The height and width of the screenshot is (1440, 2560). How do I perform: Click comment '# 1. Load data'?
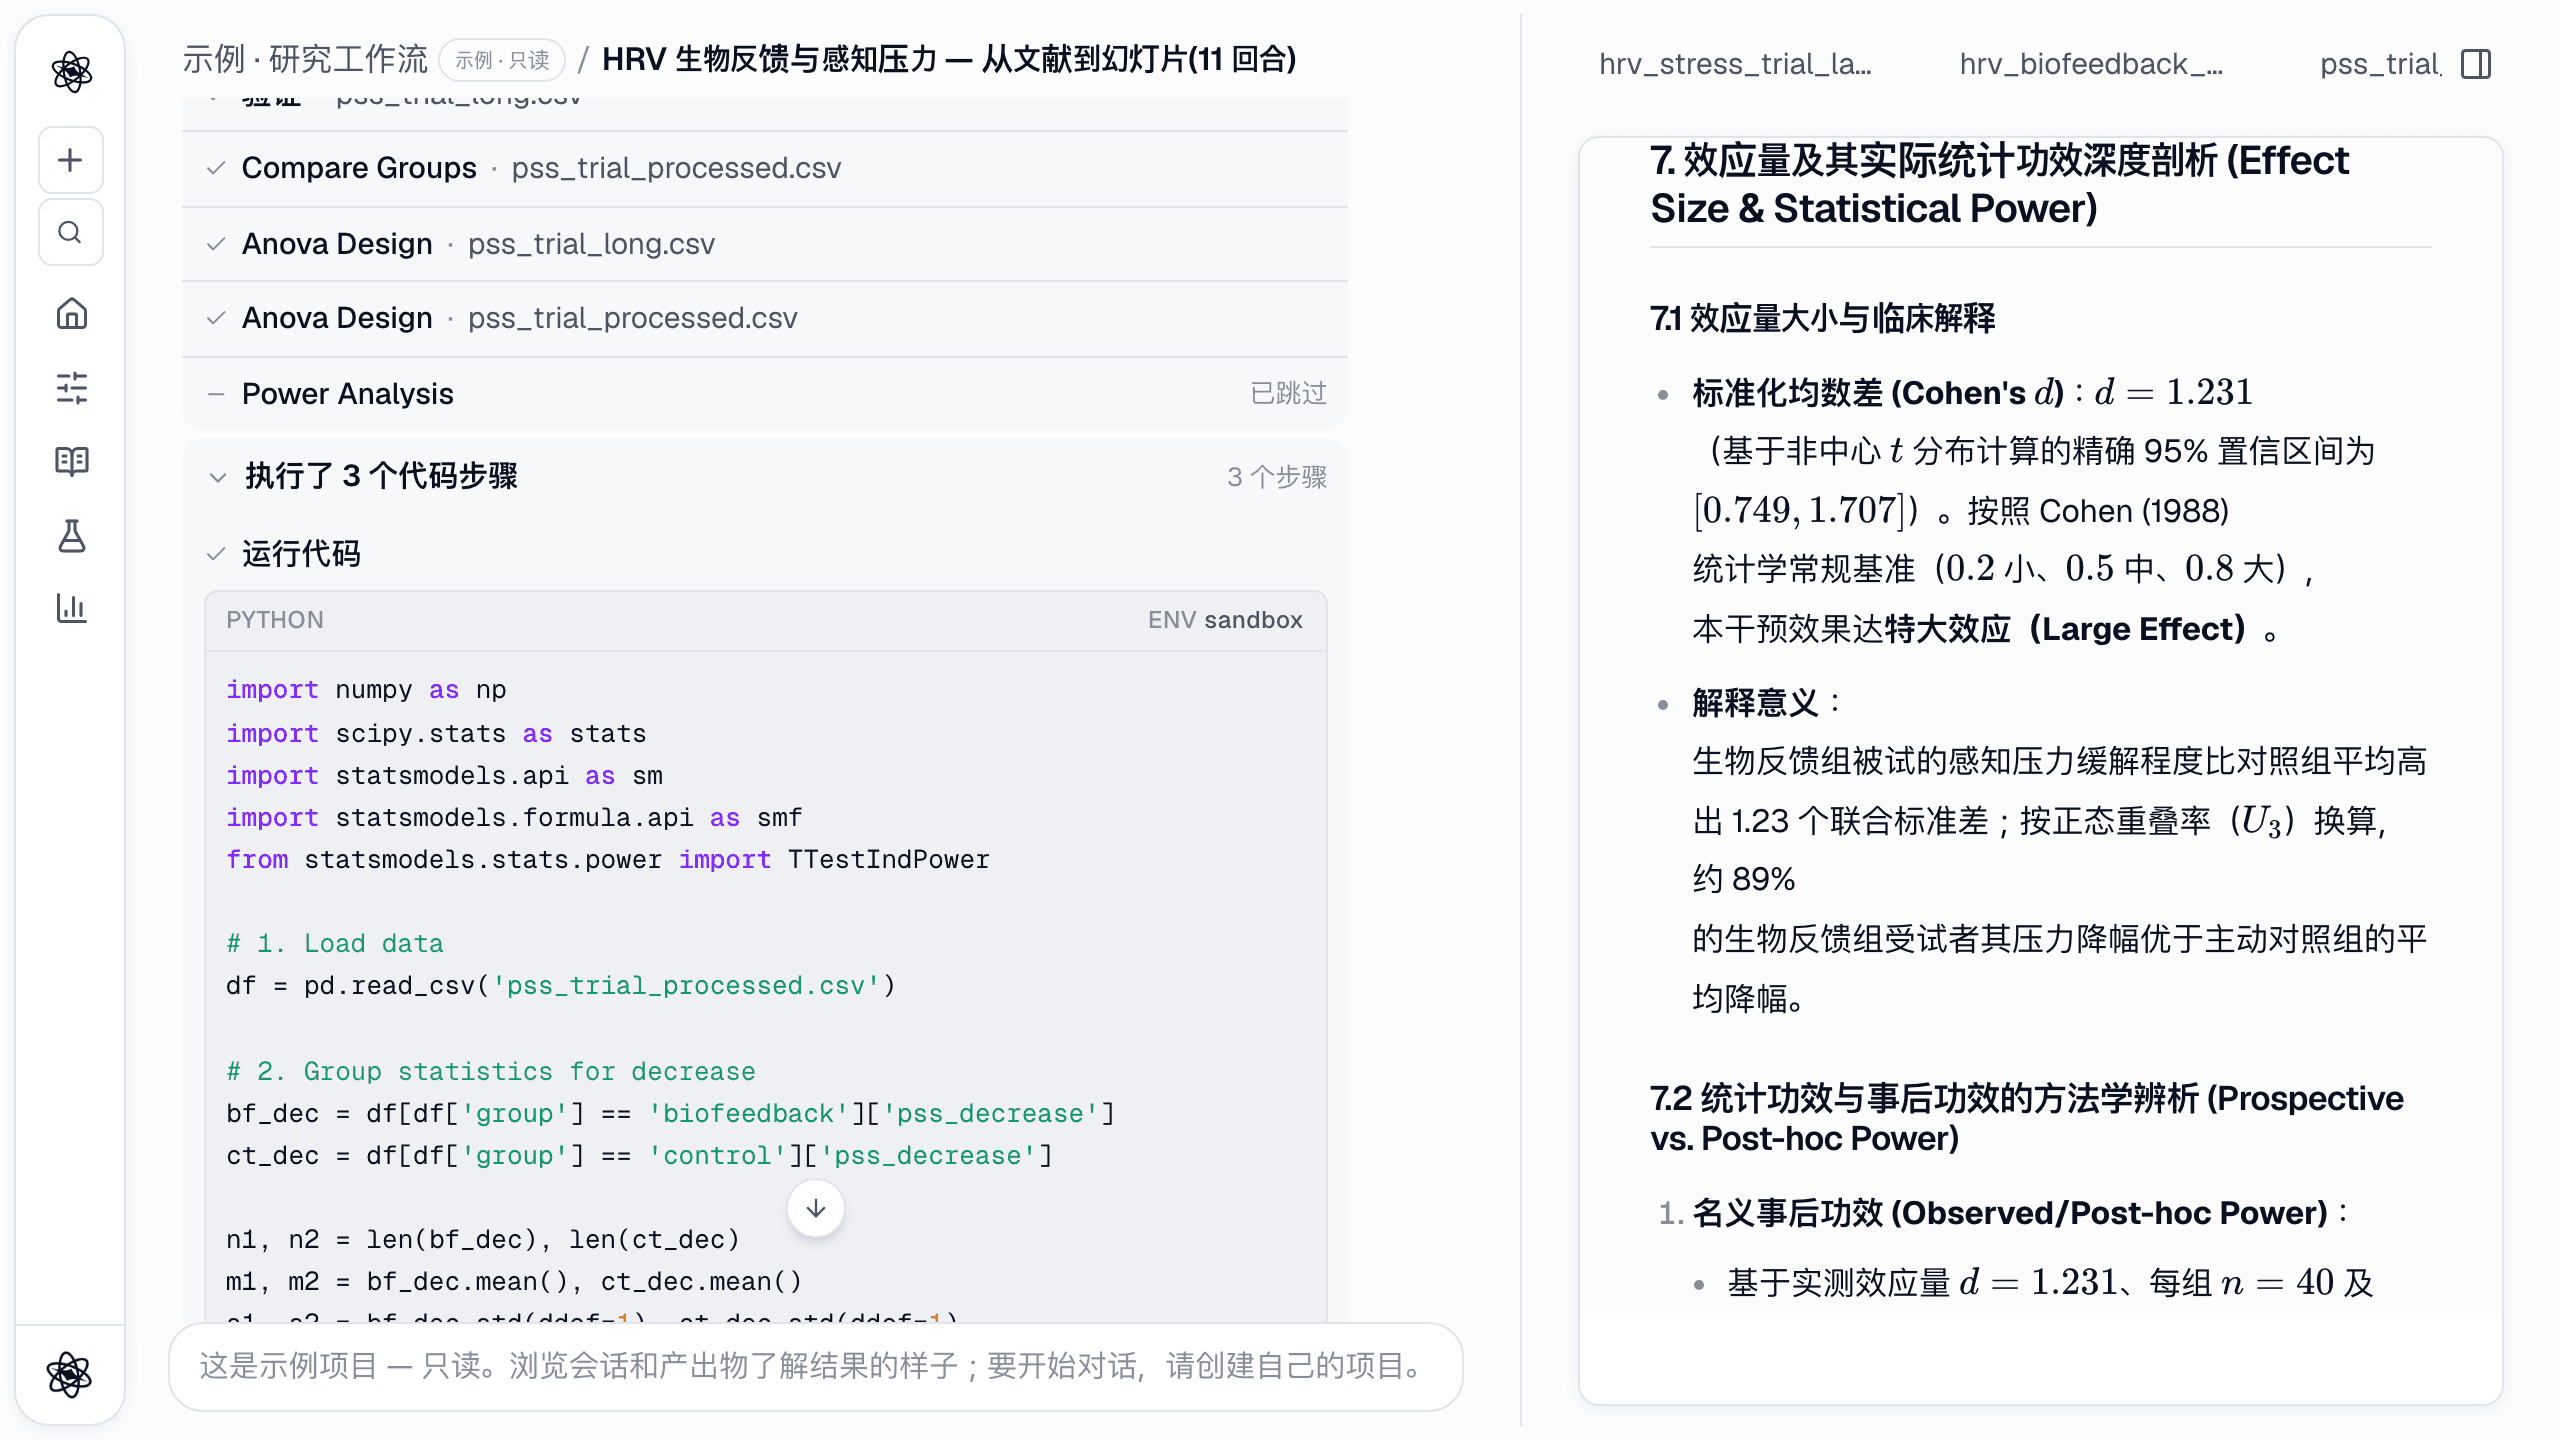point(335,944)
